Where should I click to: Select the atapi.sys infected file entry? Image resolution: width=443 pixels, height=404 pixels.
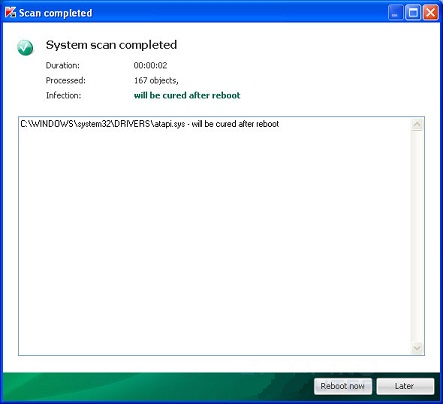[x=150, y=124]
